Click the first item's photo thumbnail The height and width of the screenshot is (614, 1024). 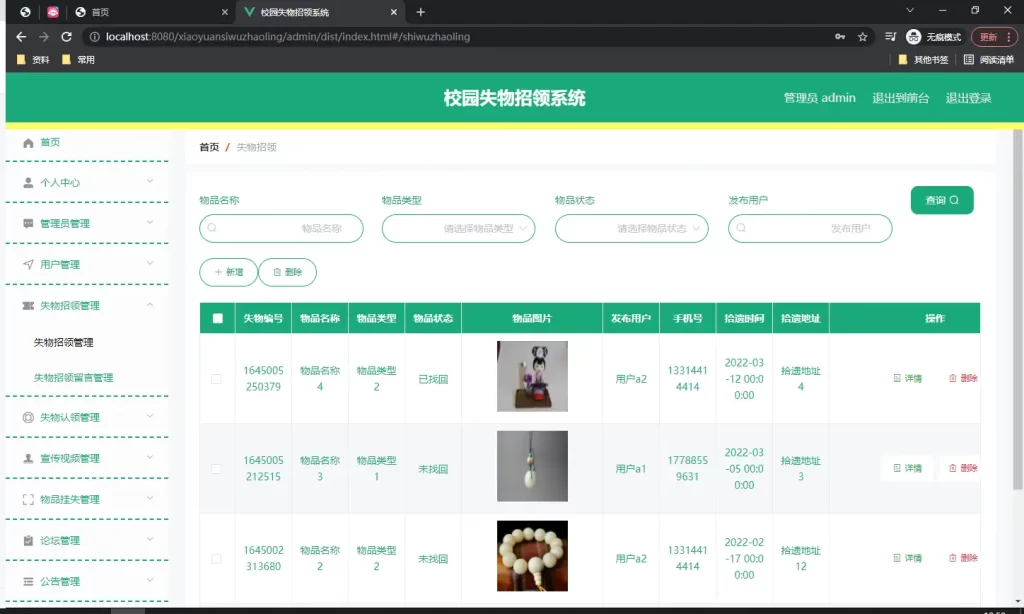(532, 377)
